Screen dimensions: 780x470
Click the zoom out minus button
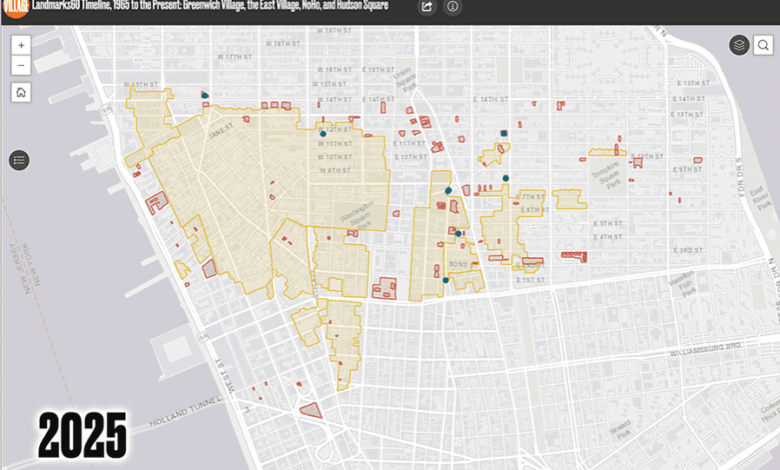click(x=21, y=66)
